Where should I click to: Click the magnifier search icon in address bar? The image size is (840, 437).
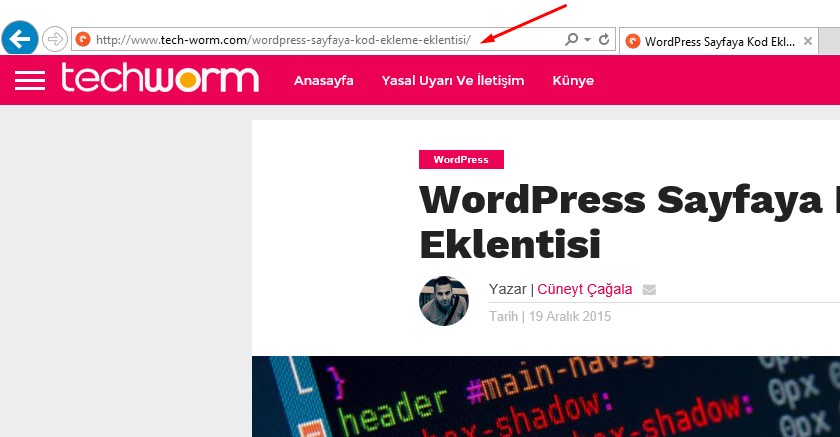[571, 40]
